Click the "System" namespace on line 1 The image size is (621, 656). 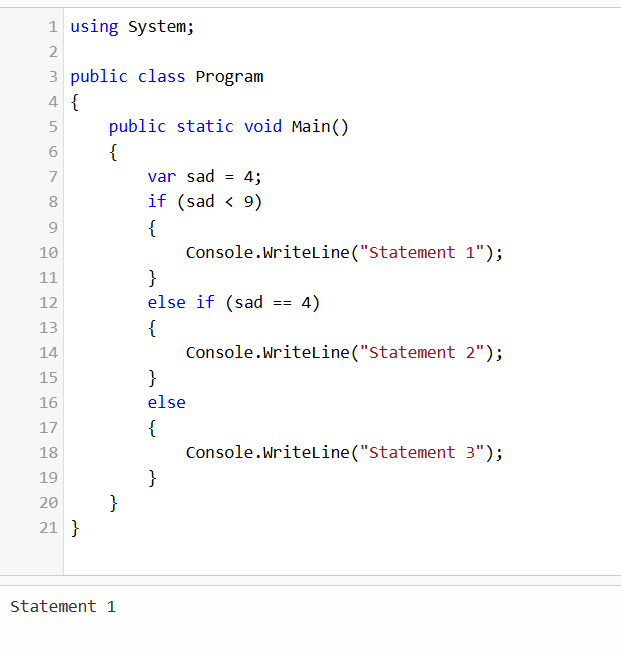pyautogui.click(x=157, y=27)
